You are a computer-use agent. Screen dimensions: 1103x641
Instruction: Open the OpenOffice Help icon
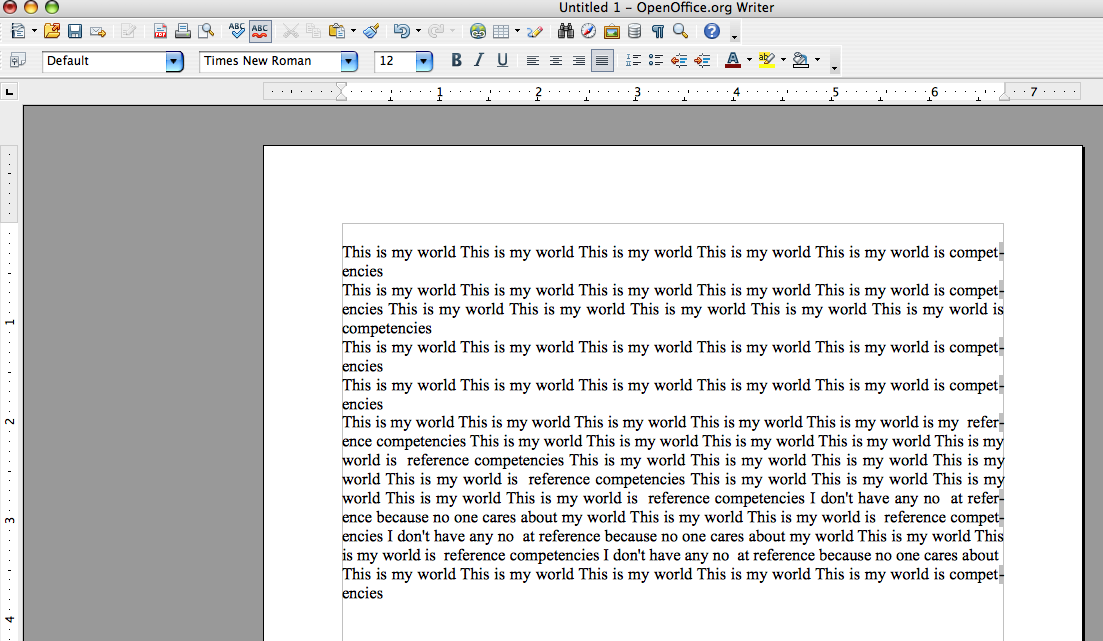pos(712,31)
